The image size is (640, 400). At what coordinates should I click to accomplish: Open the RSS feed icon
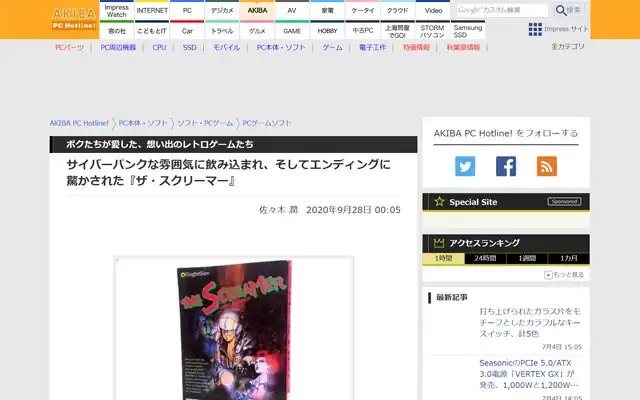coord(547,166)
